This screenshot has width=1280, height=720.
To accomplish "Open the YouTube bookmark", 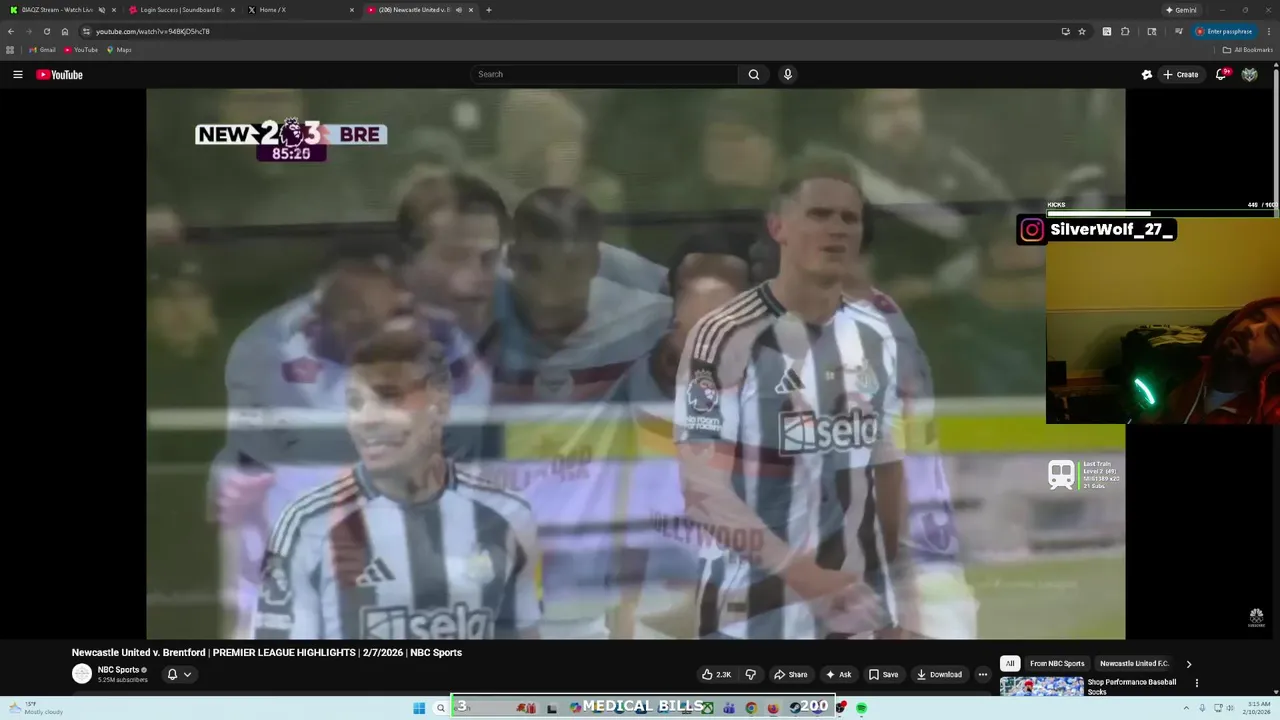I will (x=81, y=50).
